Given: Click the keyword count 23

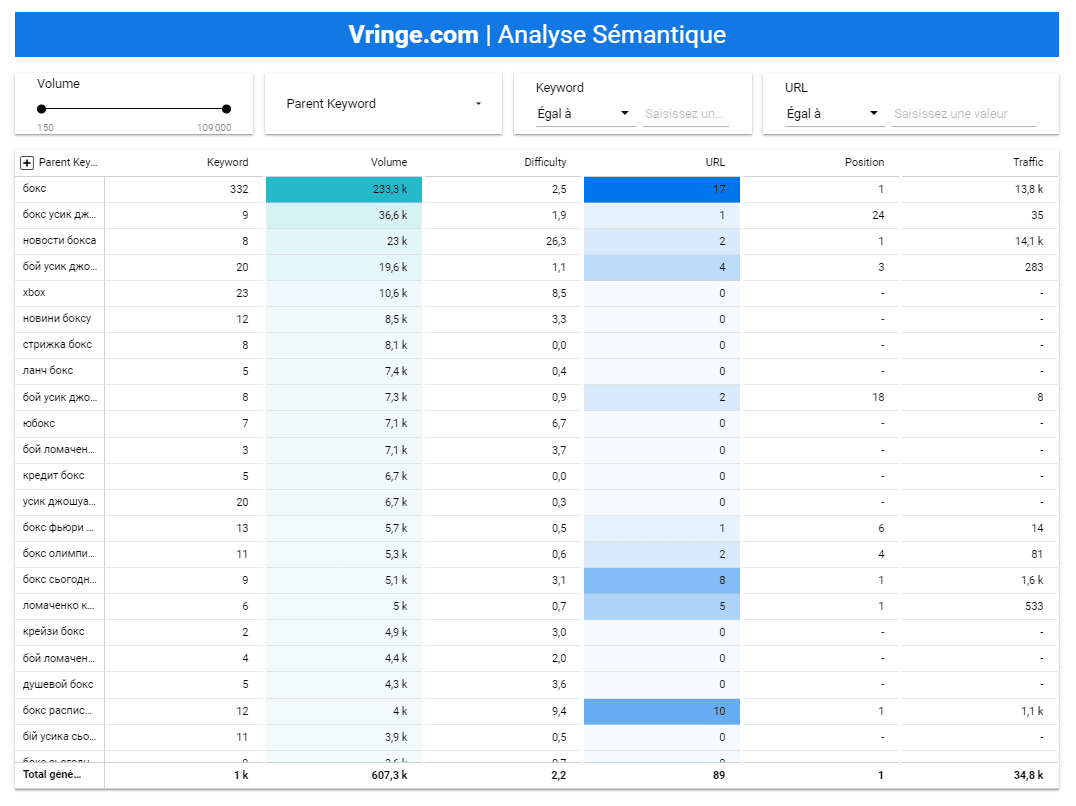Looking at the screenshot, I should [242, 294].
